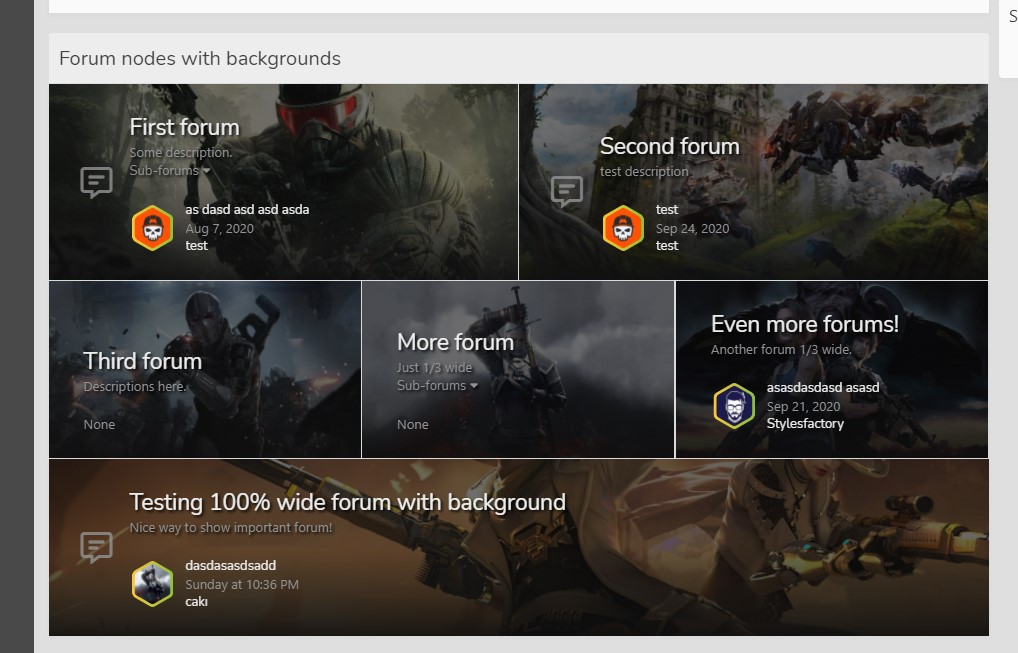The height and width of the screenshot is (653, 1018).
Task: Click the 'Sep 21, 2020' post date
Action: [803, 406]
